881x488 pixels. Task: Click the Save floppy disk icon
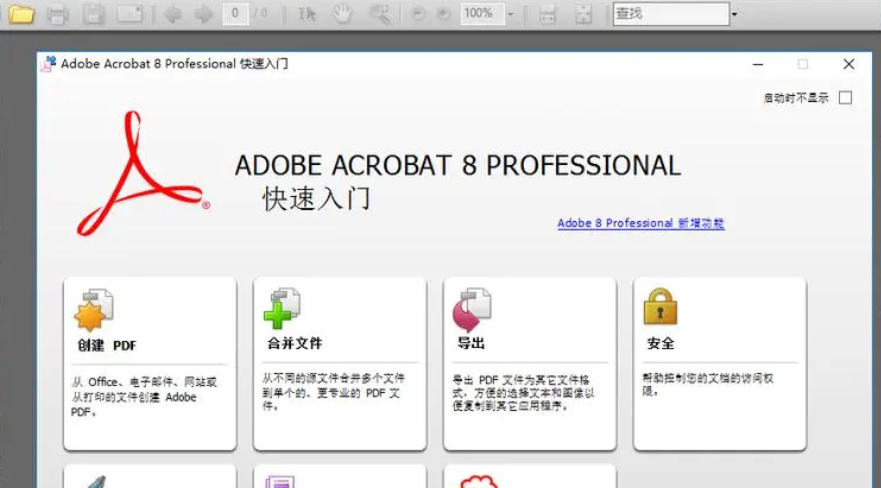(93, 15)
